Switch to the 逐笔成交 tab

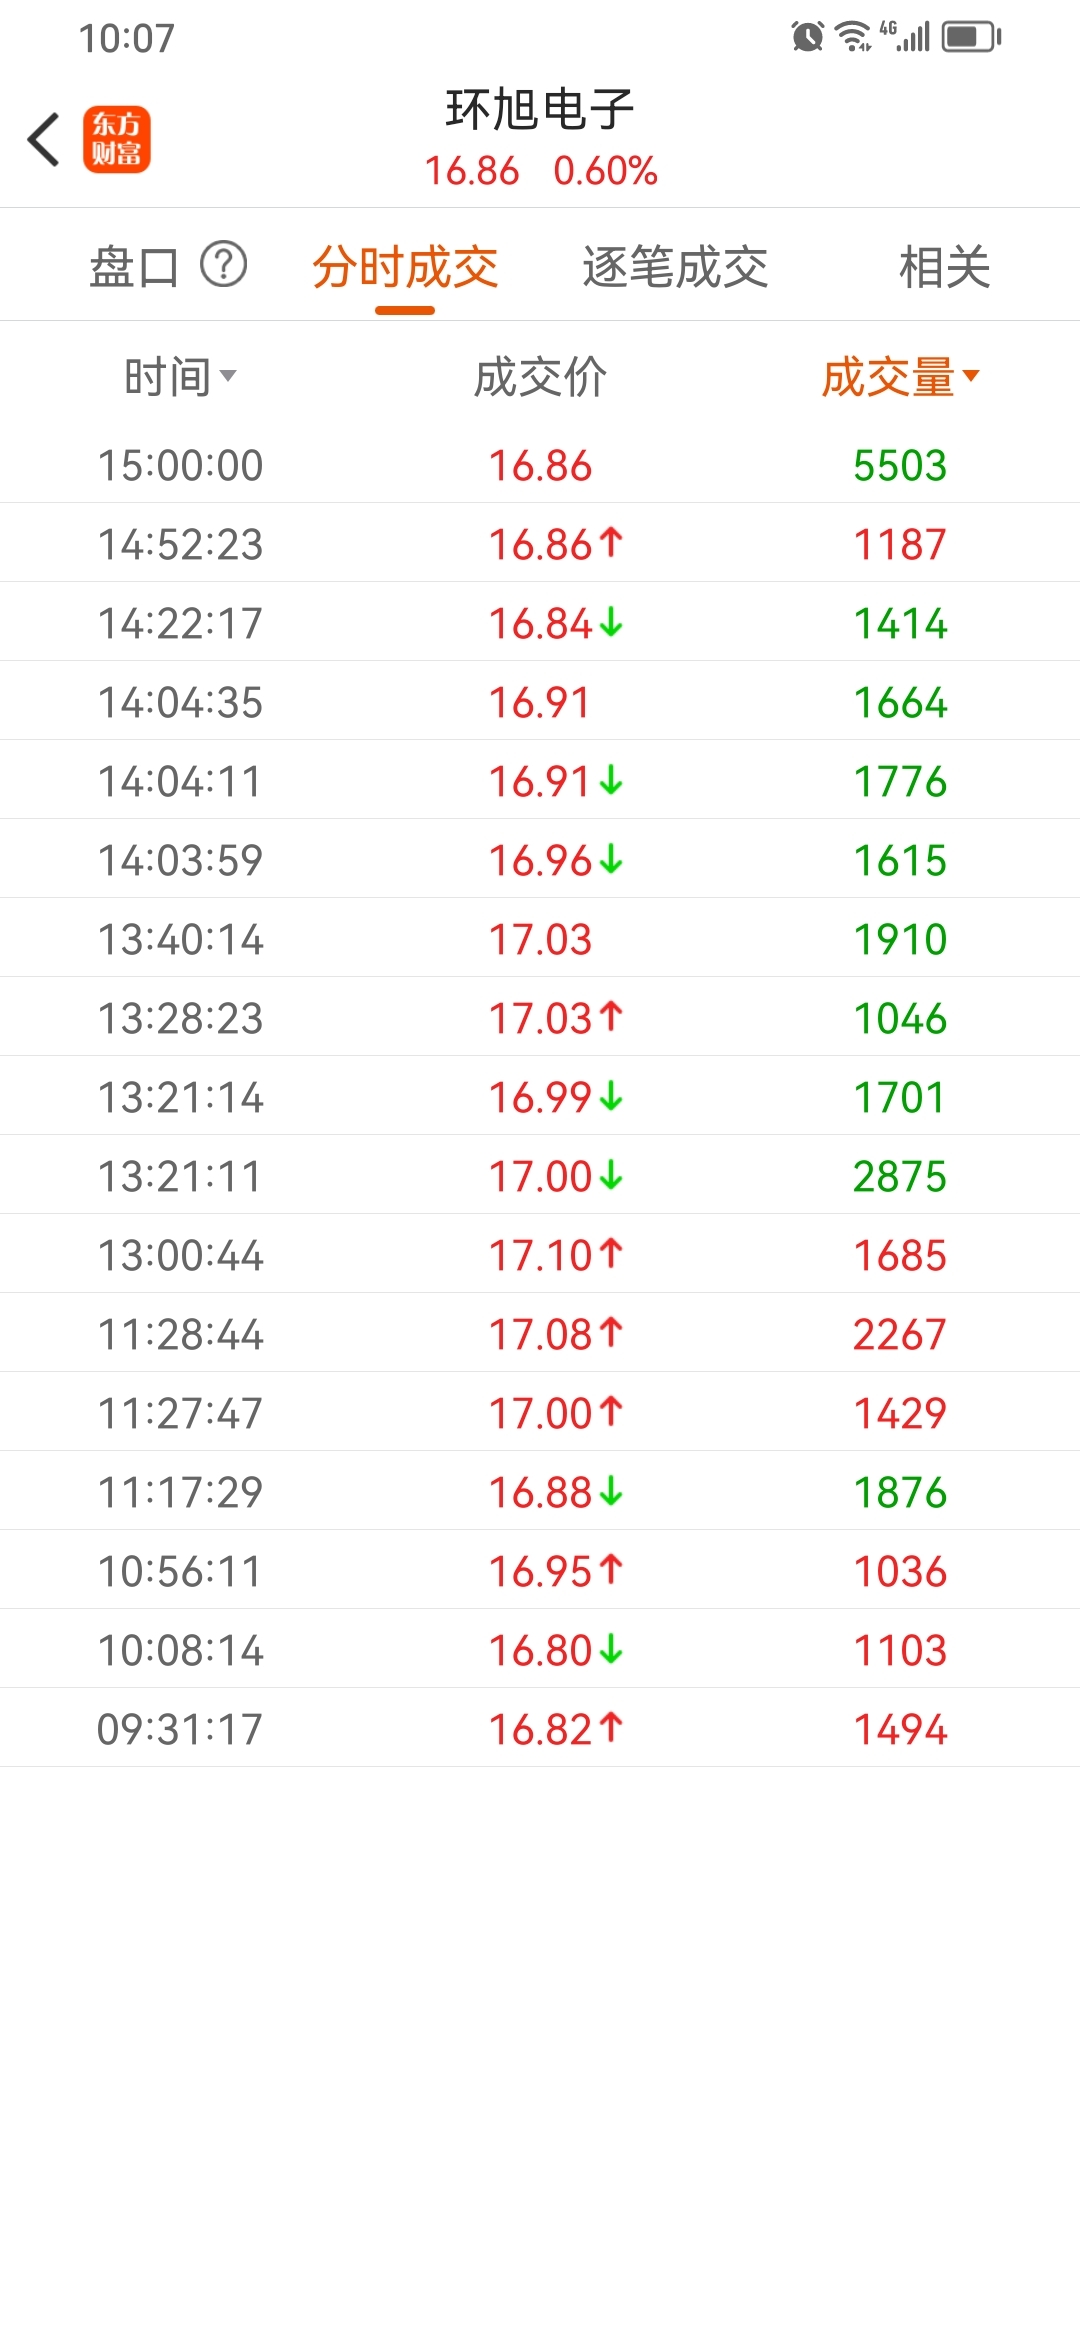click(x=675, y=267)
